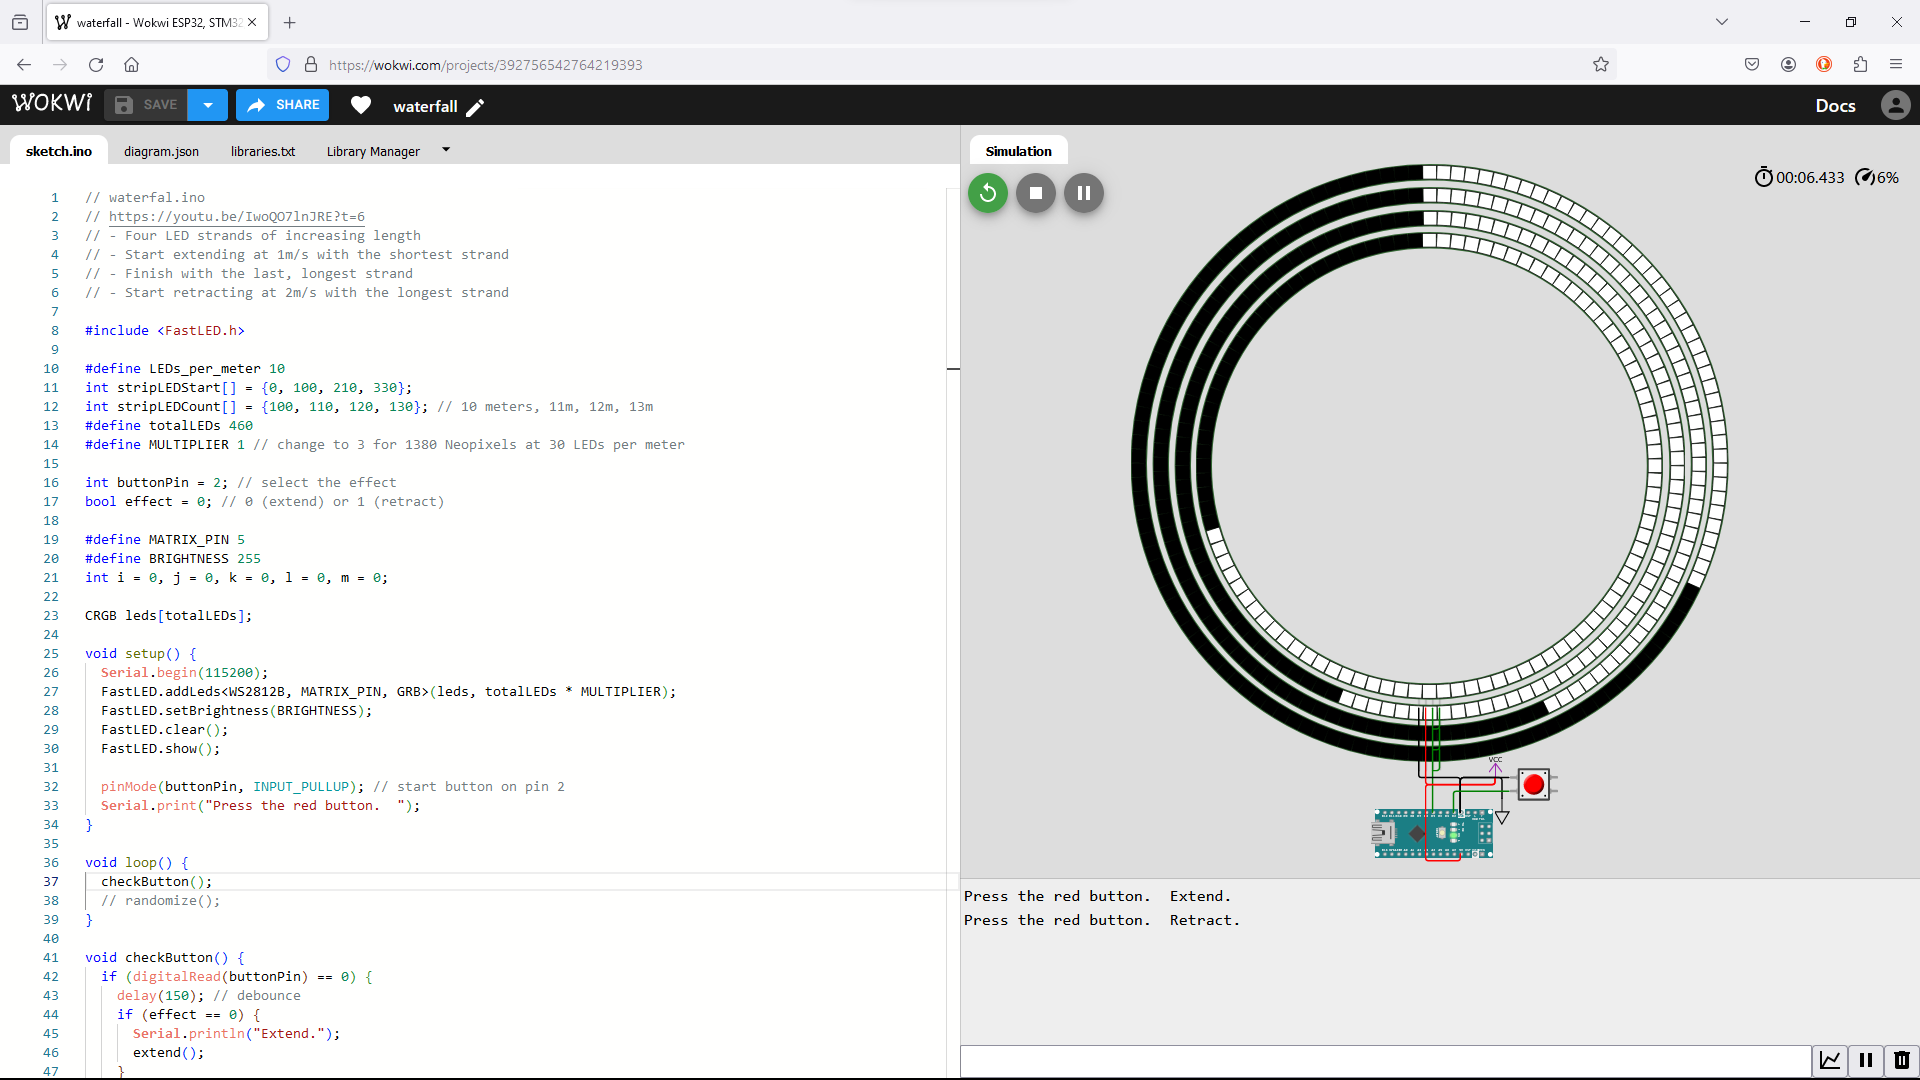Click the SHARE button
Viewport: 1920px width, 1080px height.
coord(283,105)
